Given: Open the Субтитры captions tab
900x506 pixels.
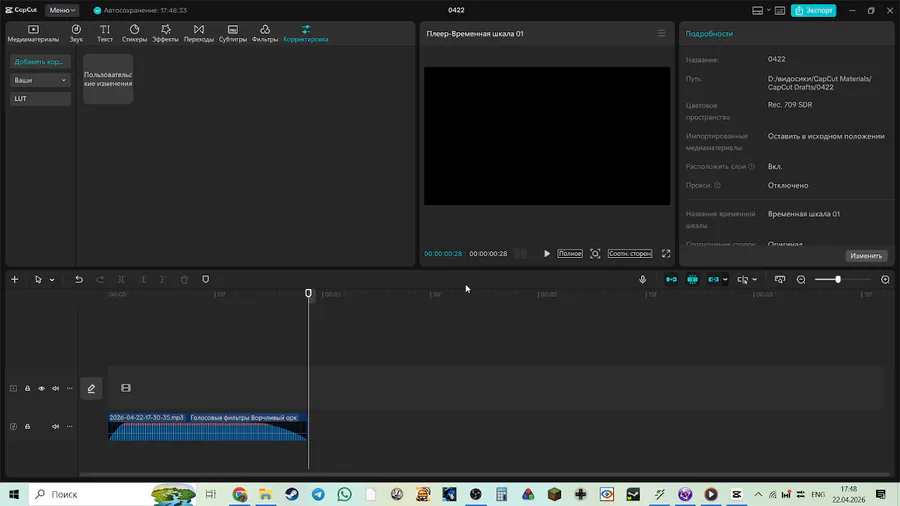Looking at the screenshot, I should 232,33.
